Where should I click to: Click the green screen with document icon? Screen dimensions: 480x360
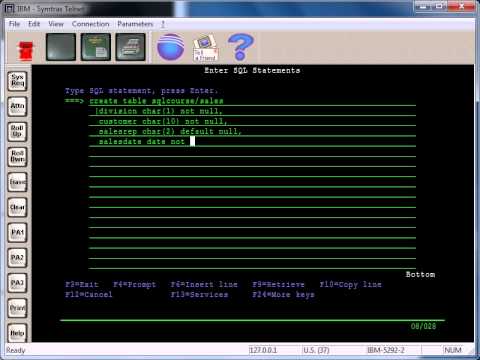96,47
